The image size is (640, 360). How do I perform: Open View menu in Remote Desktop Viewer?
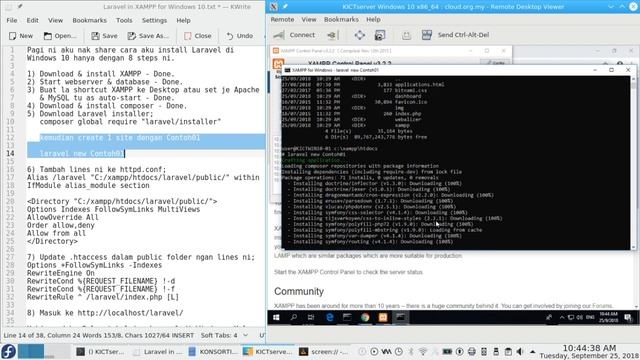(x=309, y=19)
